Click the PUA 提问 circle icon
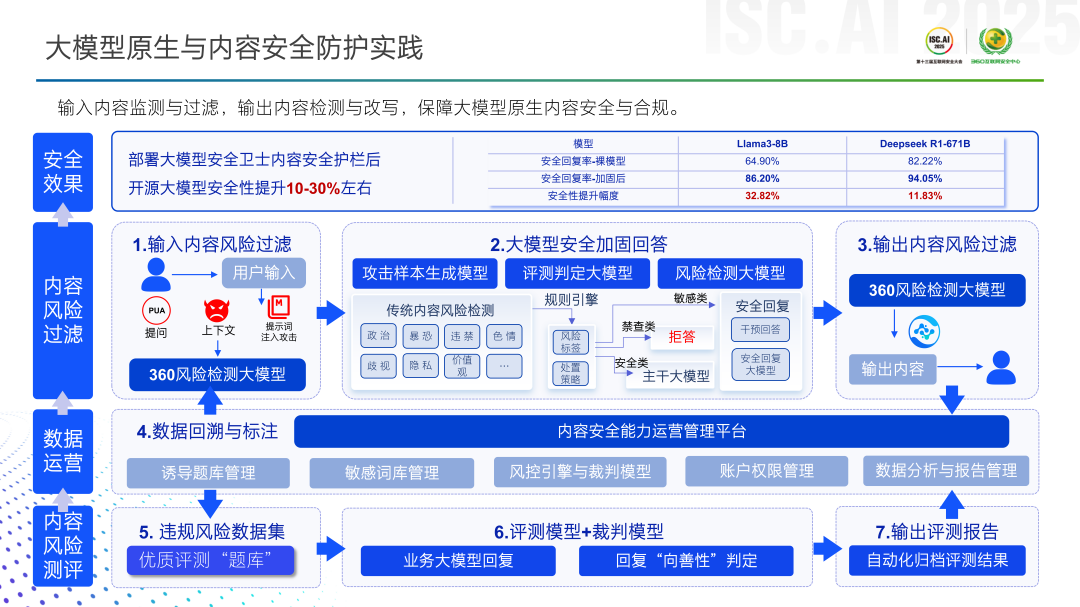The width and height of the screenshot is (1080, 607). click(x=156, y=311)
